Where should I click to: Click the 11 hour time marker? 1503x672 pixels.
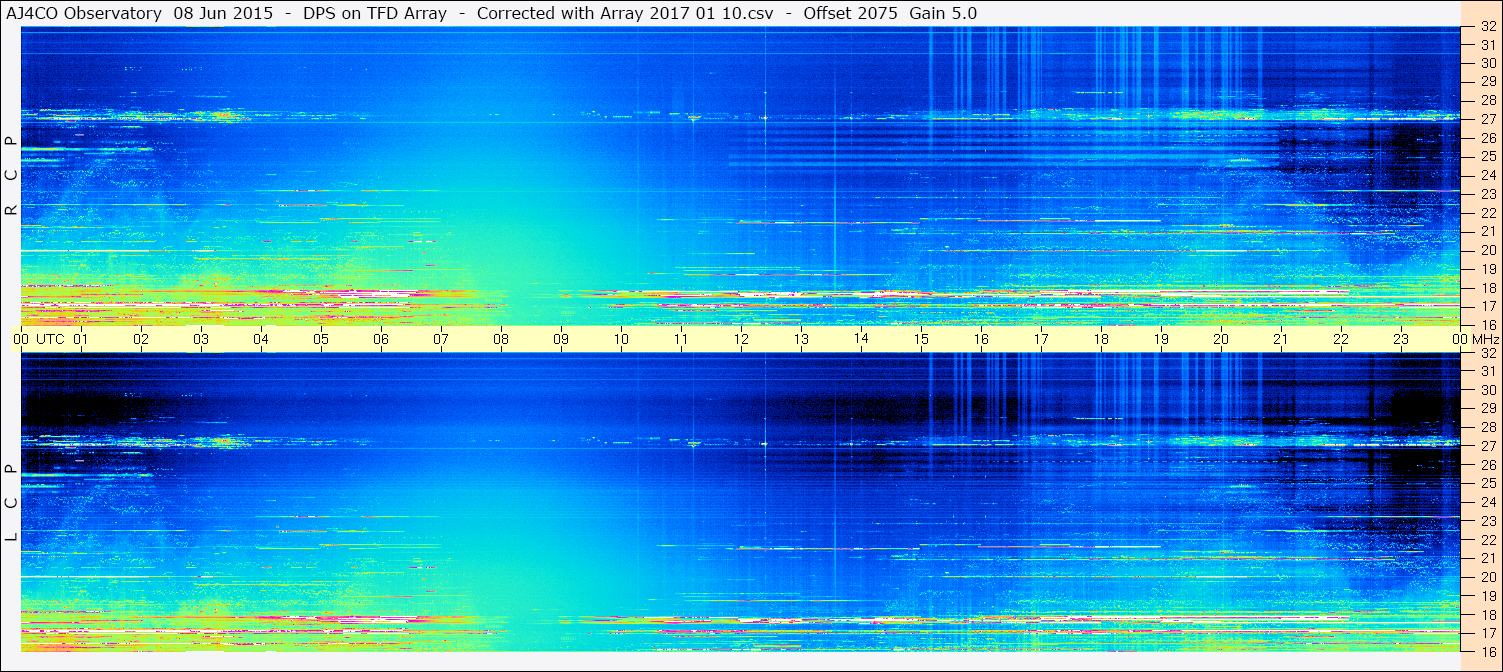point(681,339)
